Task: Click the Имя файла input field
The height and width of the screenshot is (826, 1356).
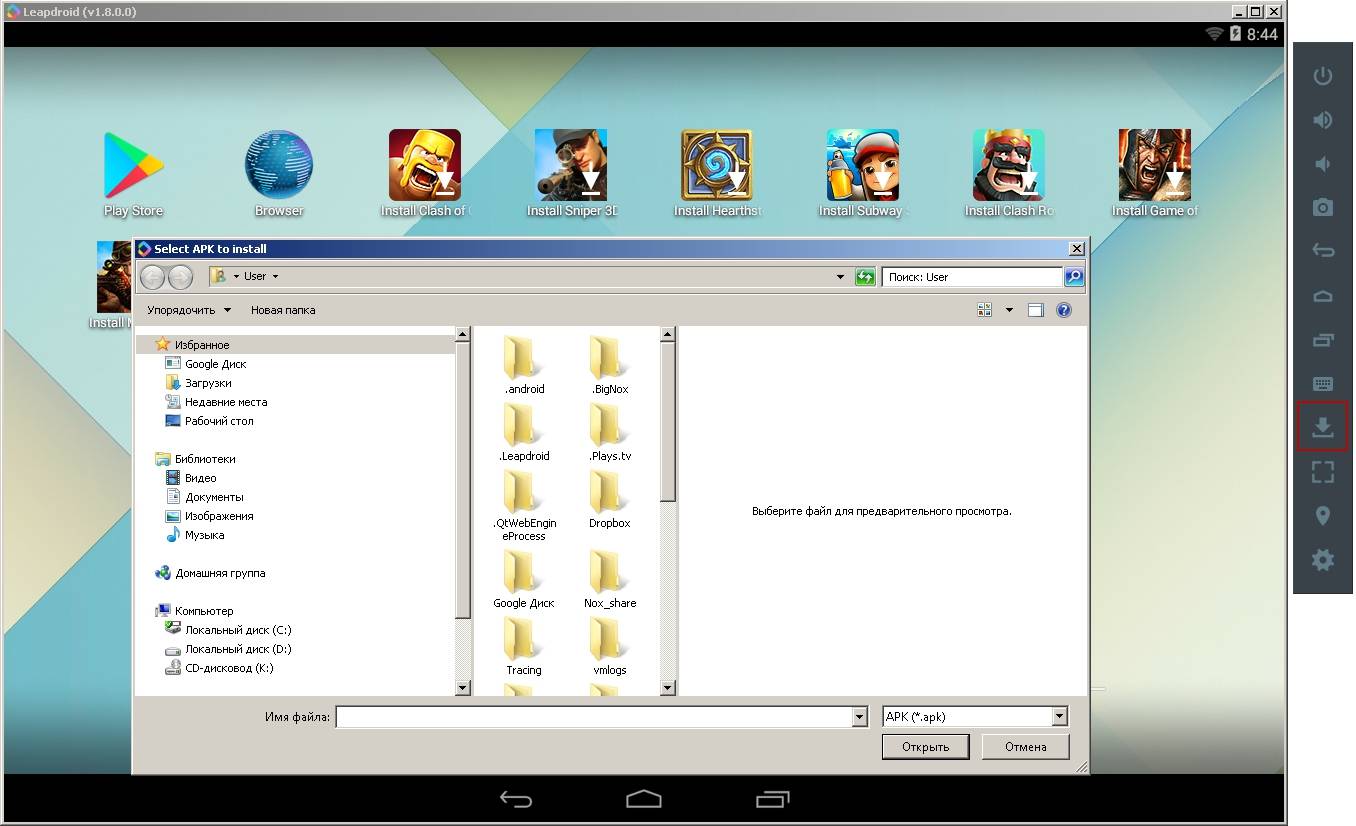Action: pos(594,717)
